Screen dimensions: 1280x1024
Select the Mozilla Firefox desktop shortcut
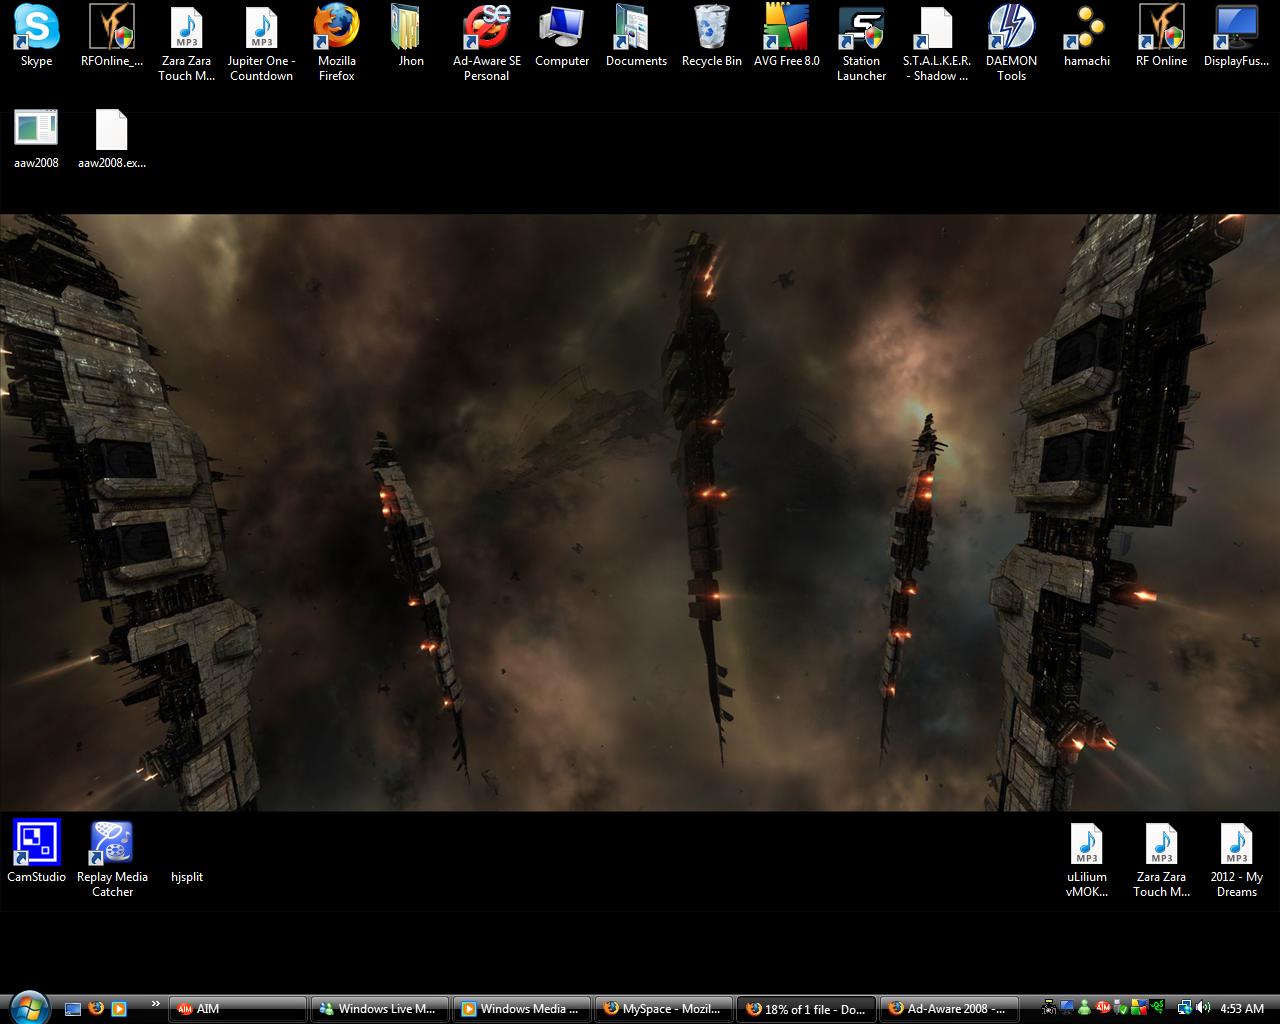337,44
